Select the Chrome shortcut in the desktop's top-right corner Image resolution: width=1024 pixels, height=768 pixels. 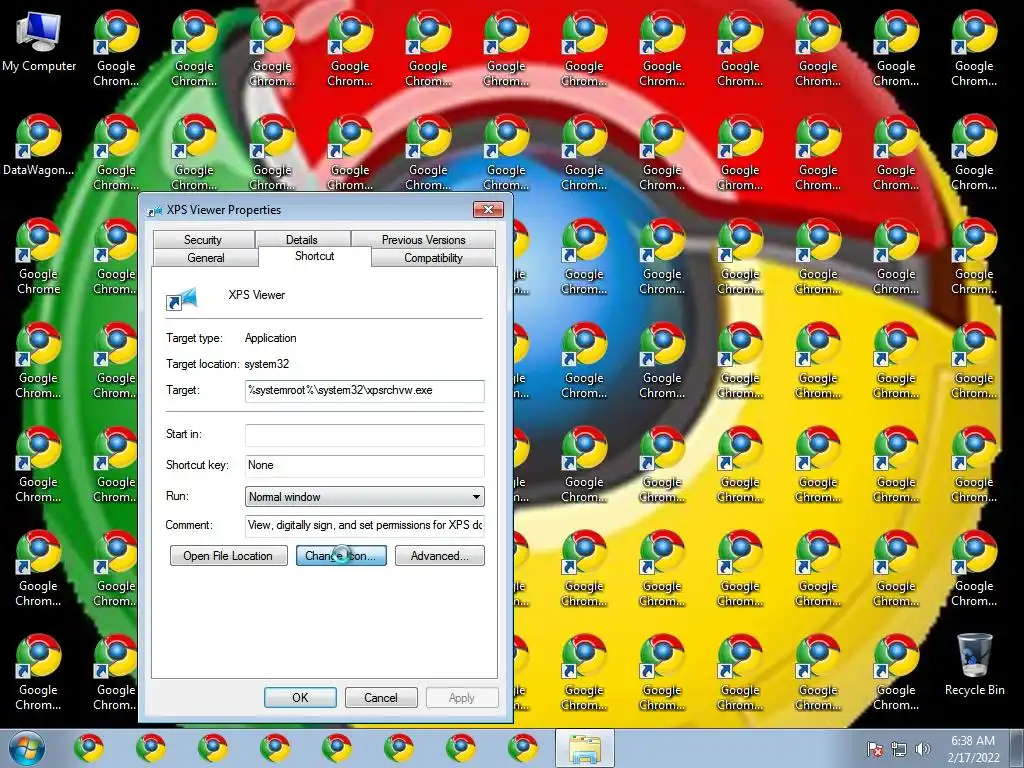(974, 49)
